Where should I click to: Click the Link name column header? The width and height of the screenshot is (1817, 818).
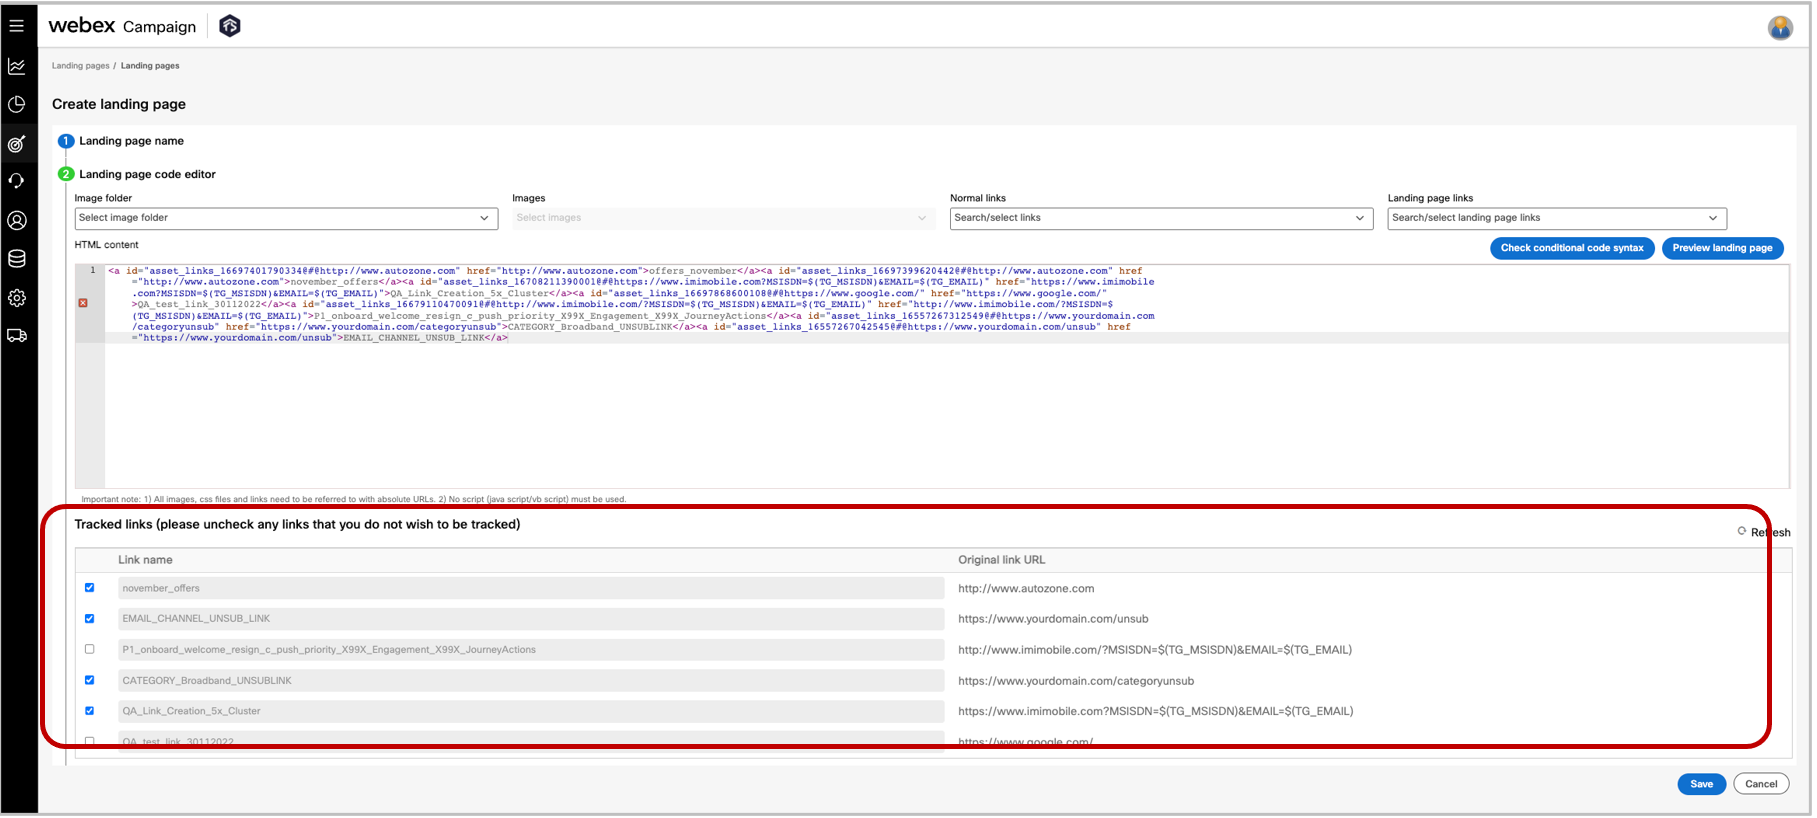pos(145,560)
